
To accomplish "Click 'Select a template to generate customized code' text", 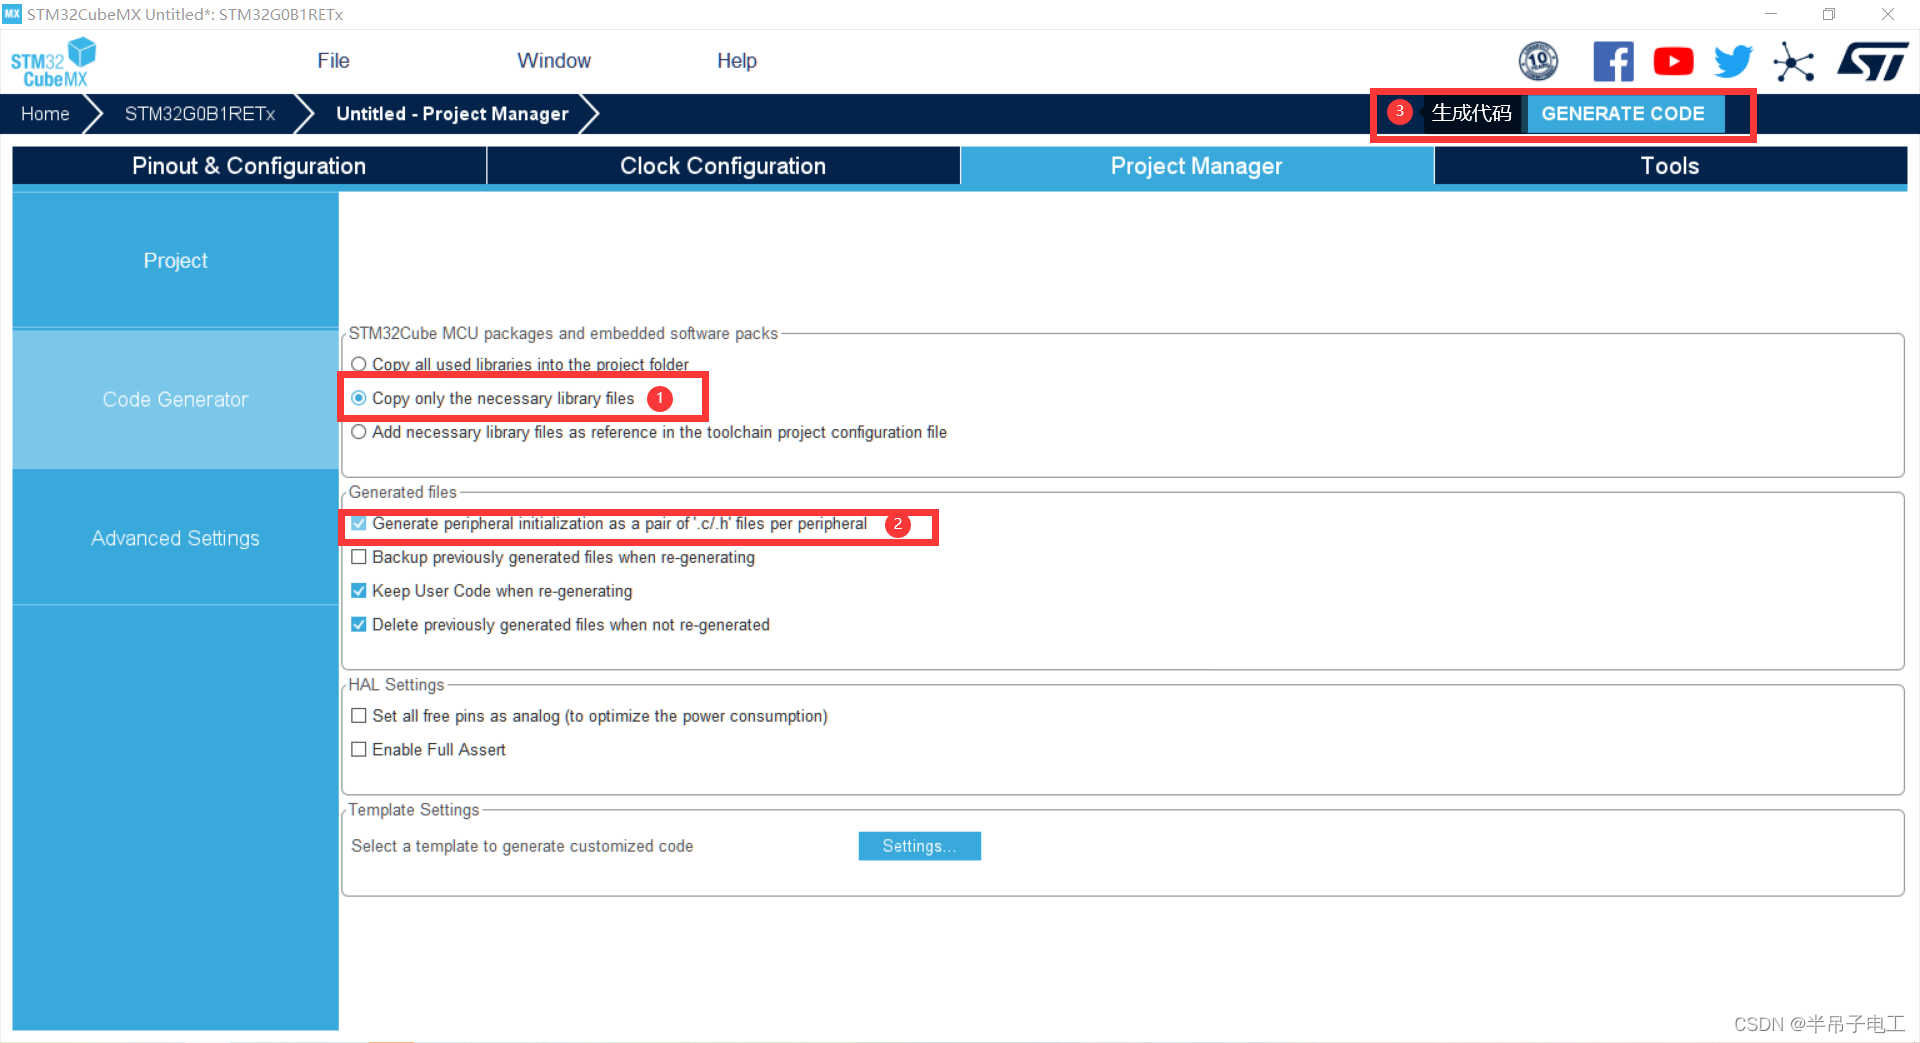I will click(522, 846).
